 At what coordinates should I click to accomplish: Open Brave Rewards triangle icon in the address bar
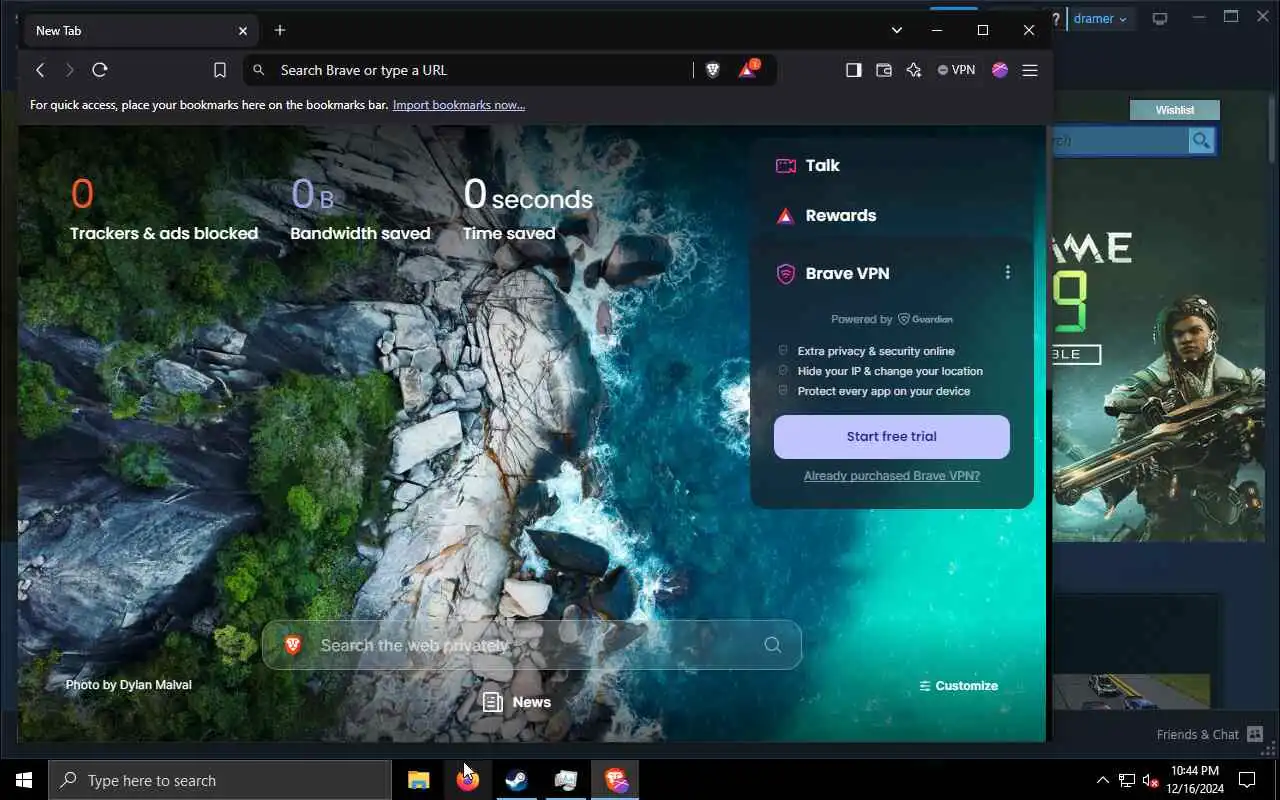(x=748, y=69)
